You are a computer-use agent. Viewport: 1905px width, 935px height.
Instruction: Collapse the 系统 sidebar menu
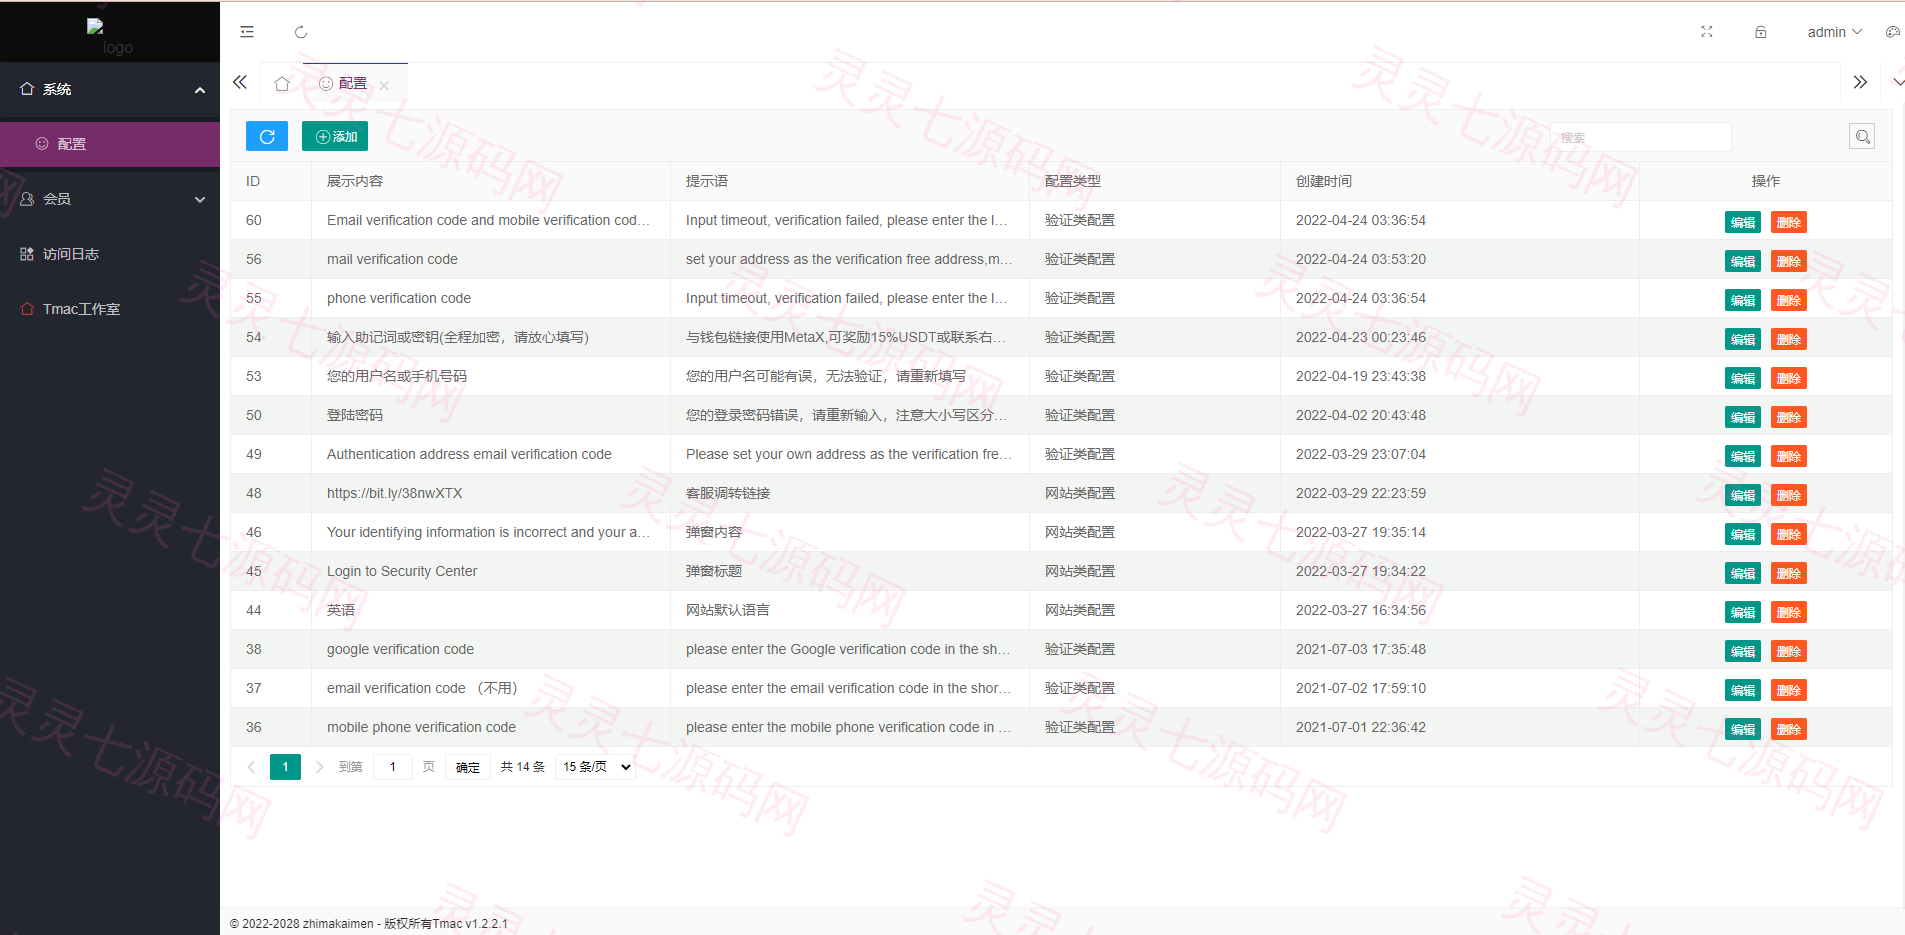click(110, 89)
